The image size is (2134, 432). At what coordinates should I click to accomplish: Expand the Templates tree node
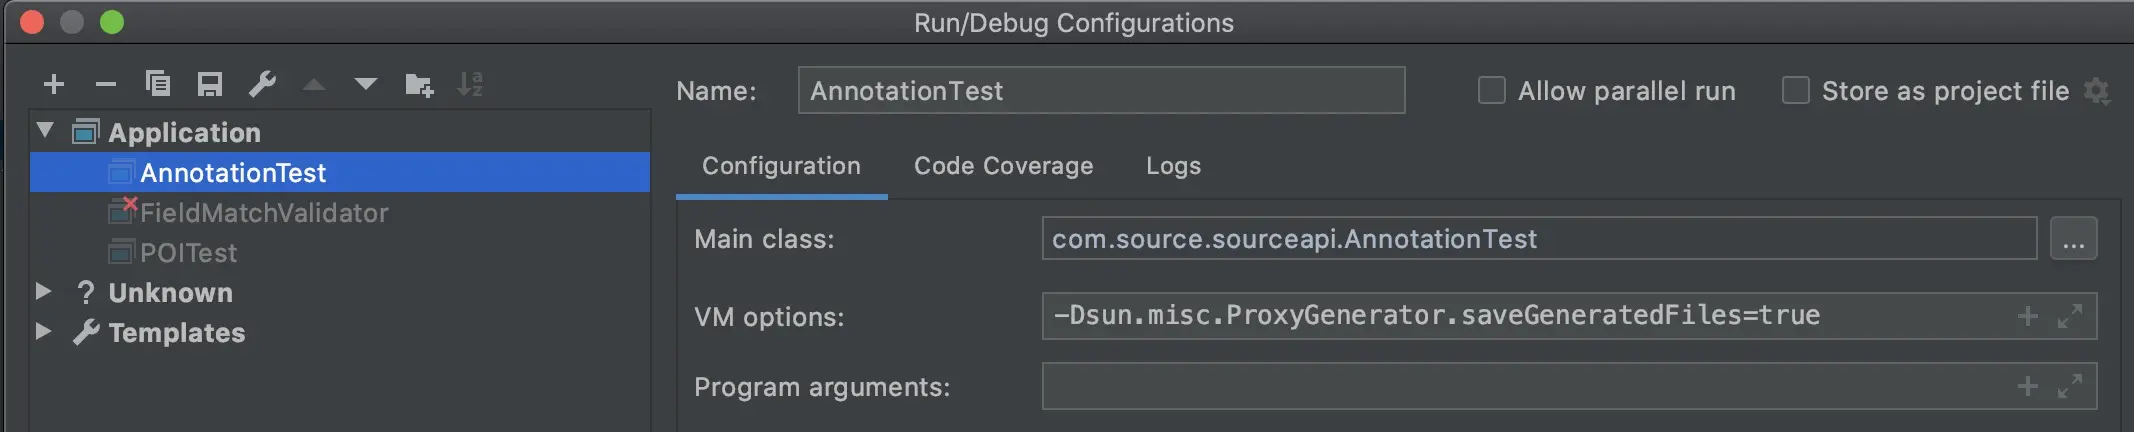[44, 332]
